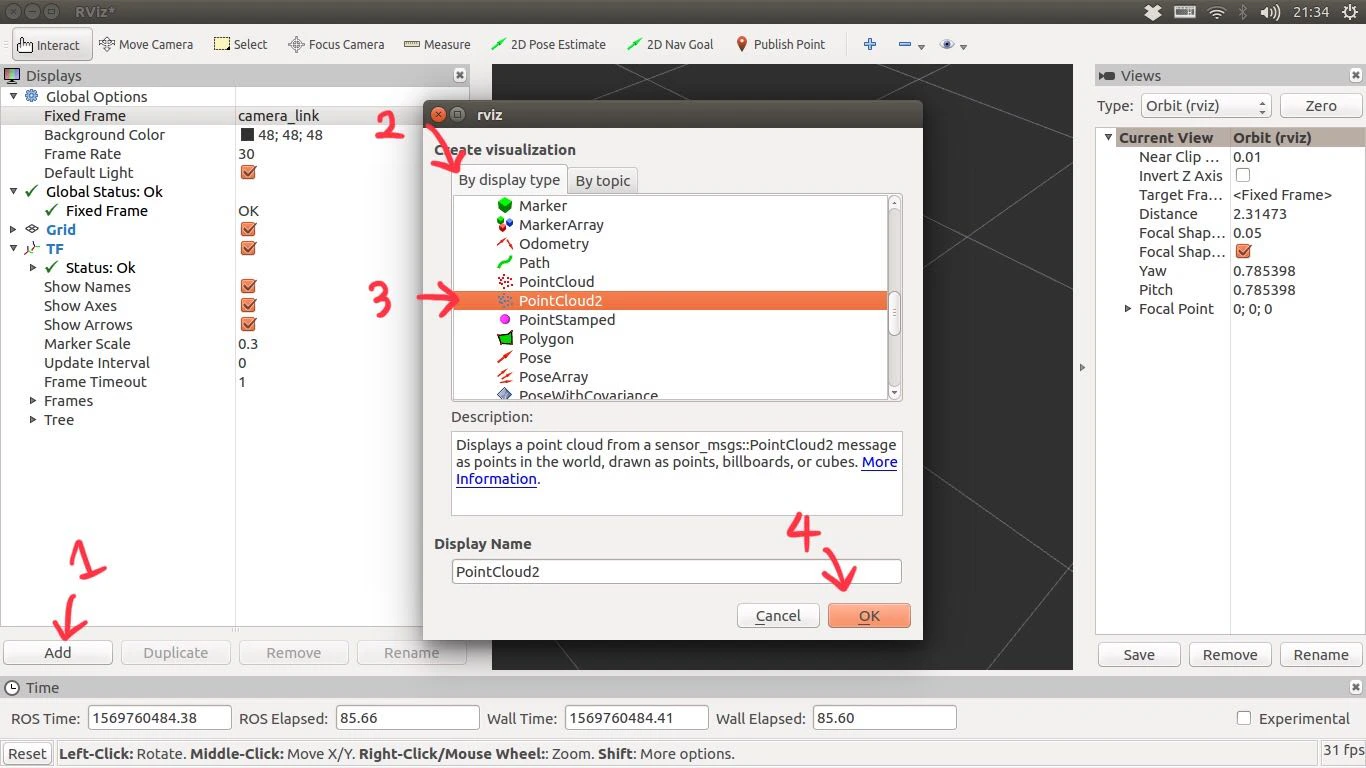Click the Background Color swatch
Viewport: 1366px width, 768px height.
click(x=247, y=135)
